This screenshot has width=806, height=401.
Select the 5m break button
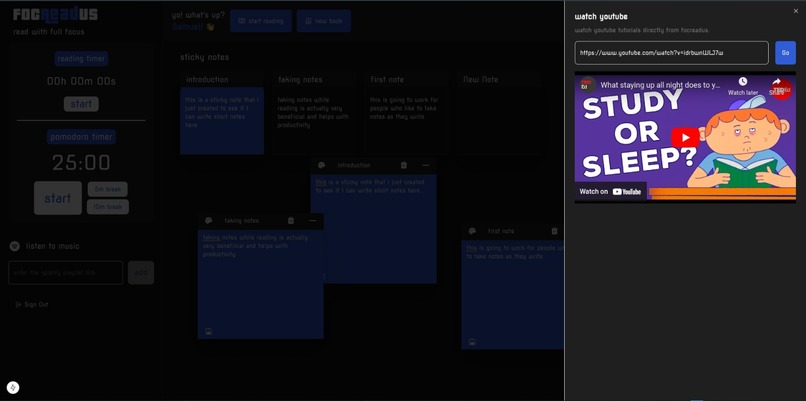107,189
